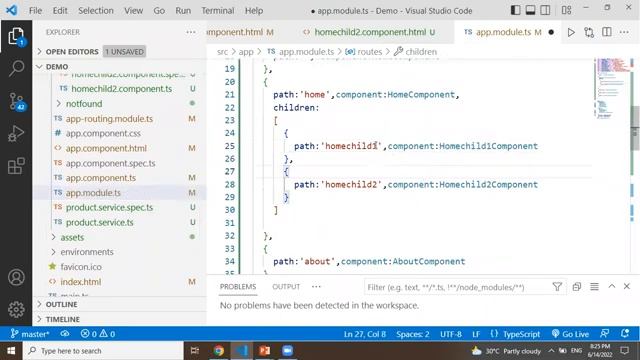Switch to homechild2.component.html tab
This screenshot has height=360, width=640.
click(369, 32)
